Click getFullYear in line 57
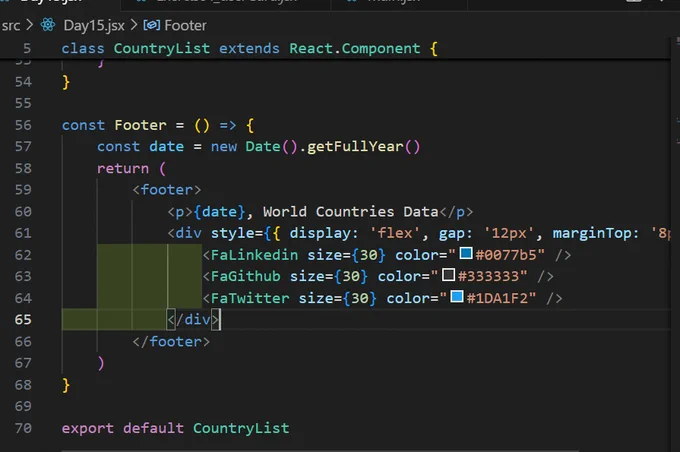680x452 pixels. click(355, 147)
